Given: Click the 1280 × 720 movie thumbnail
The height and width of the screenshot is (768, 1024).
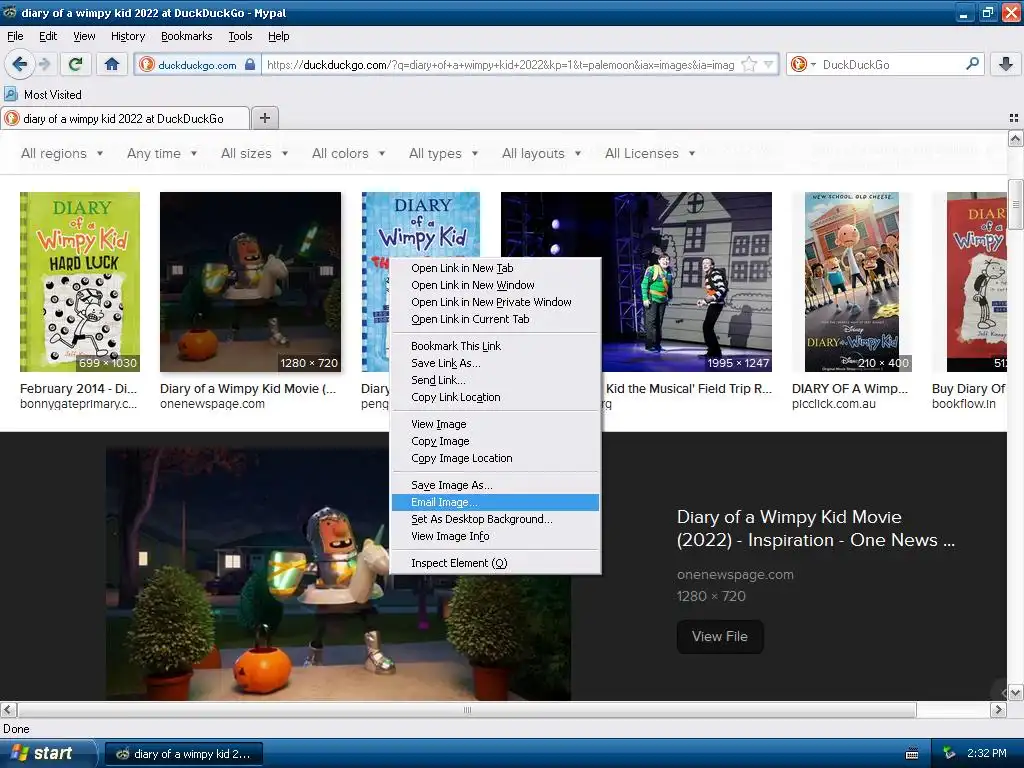Looking at the screenshot, I should (250, 281).
